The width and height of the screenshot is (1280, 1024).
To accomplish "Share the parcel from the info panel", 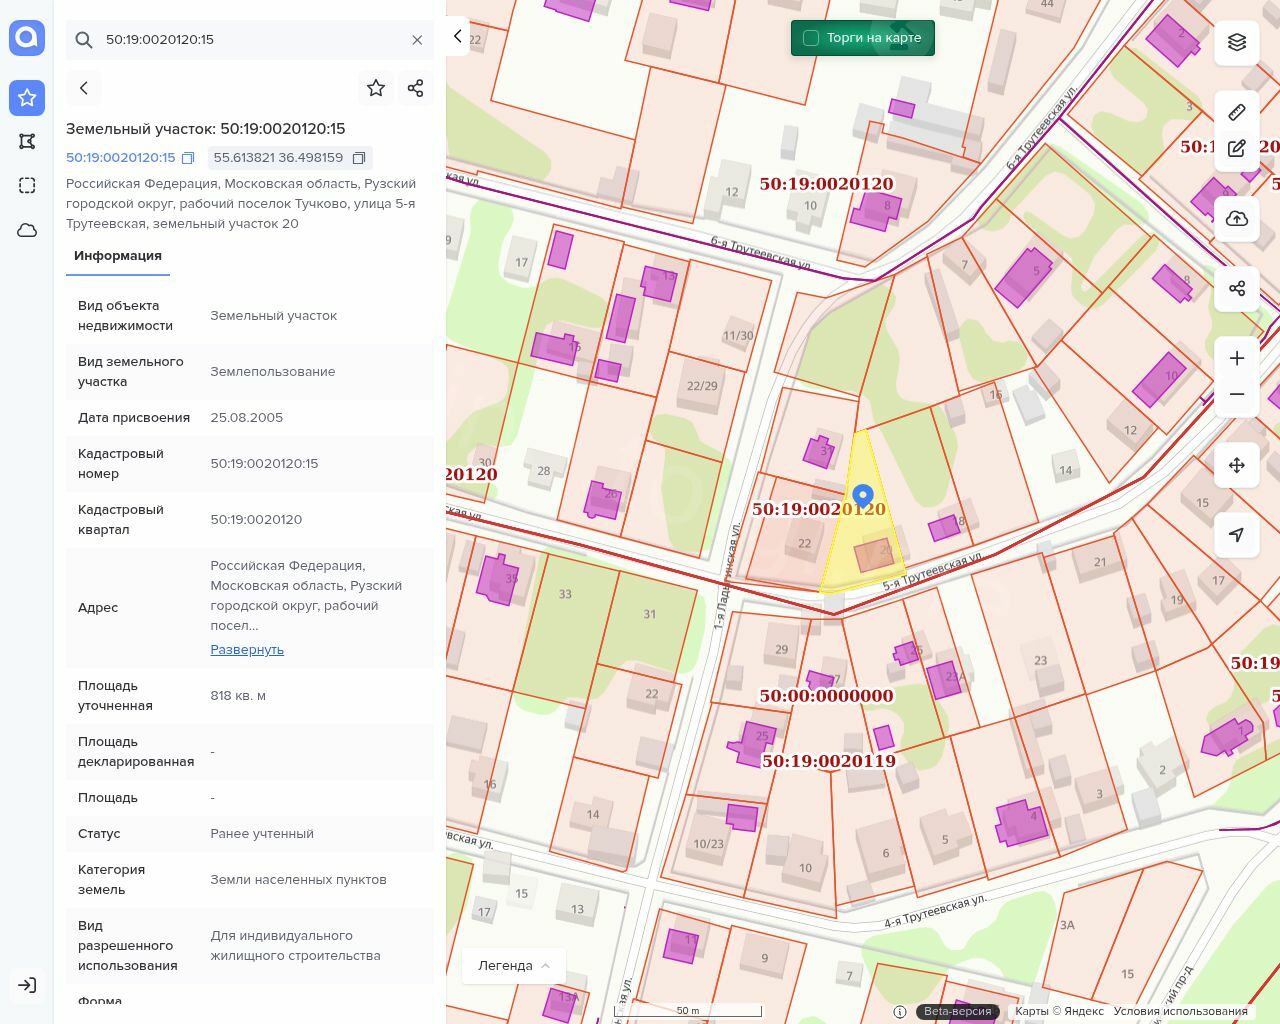I will tap(416, 88).
